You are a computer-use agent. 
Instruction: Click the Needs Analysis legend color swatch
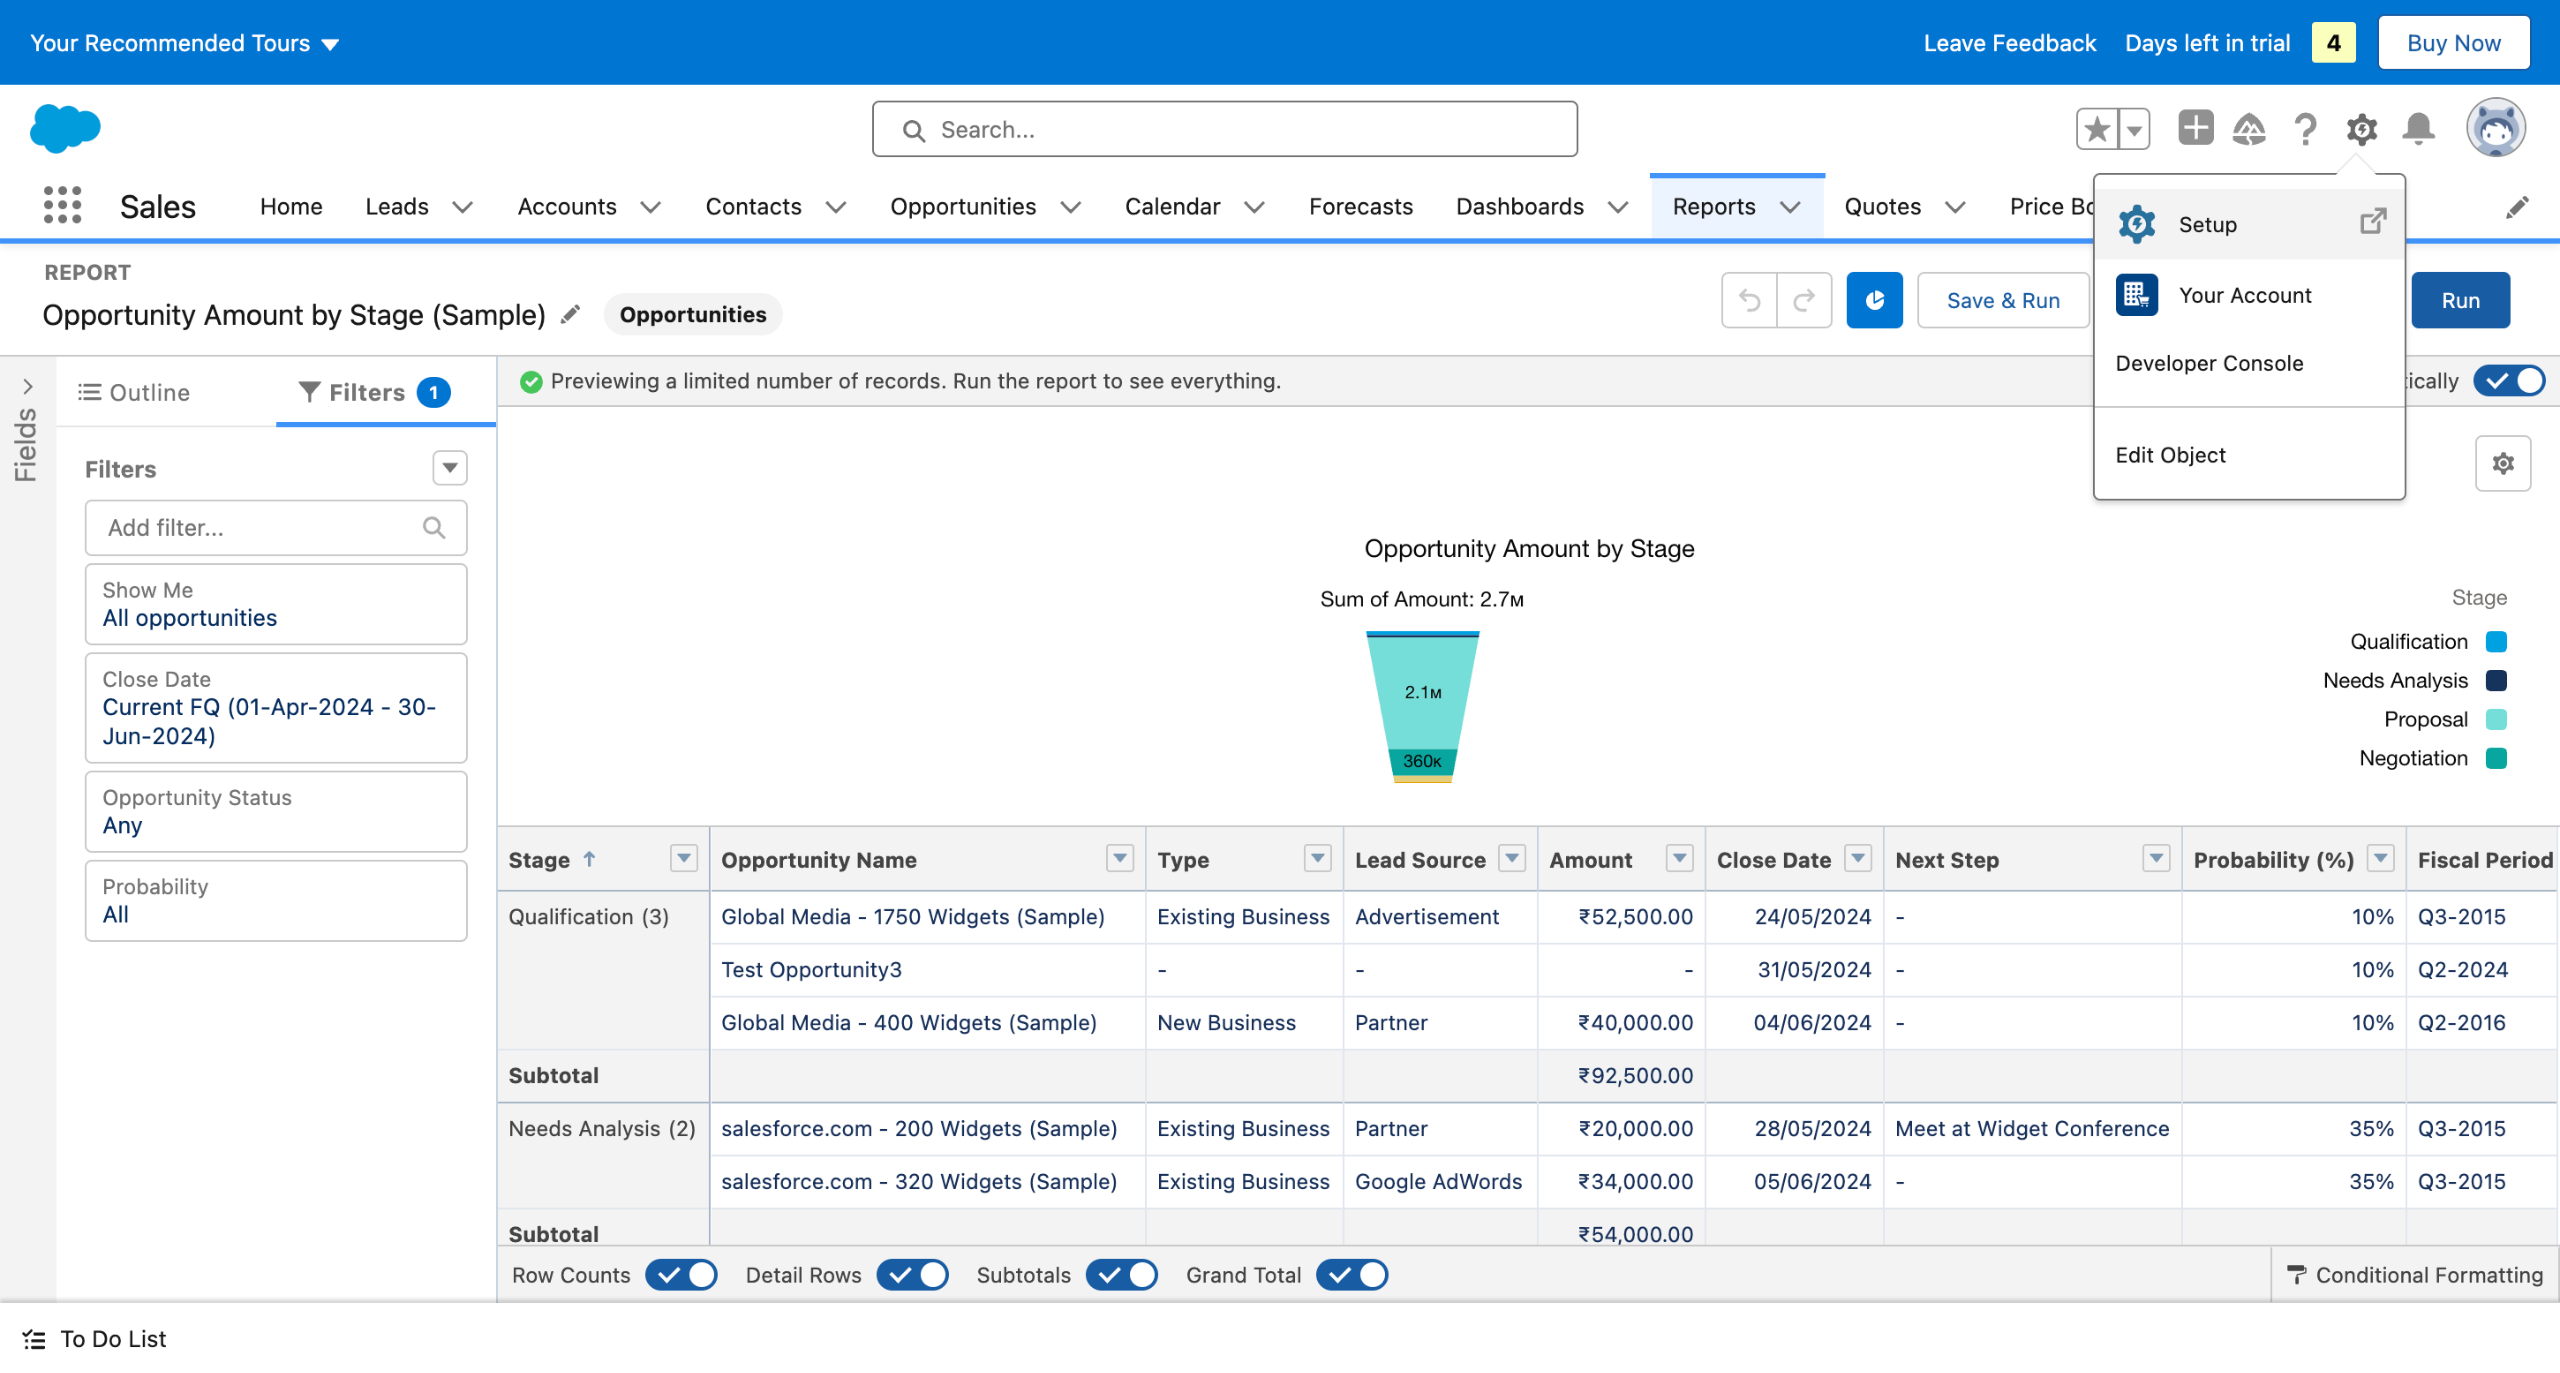[2496, 680]
